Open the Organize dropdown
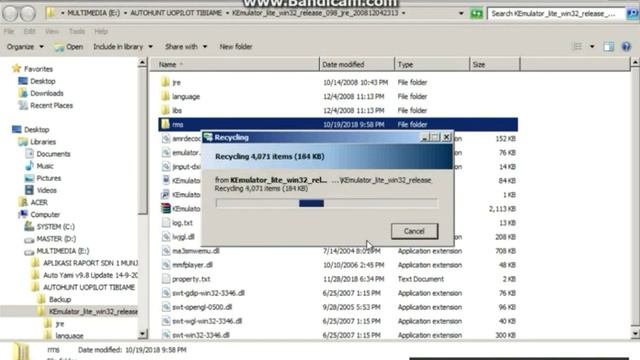640x360 pixels. click(25, 47)
